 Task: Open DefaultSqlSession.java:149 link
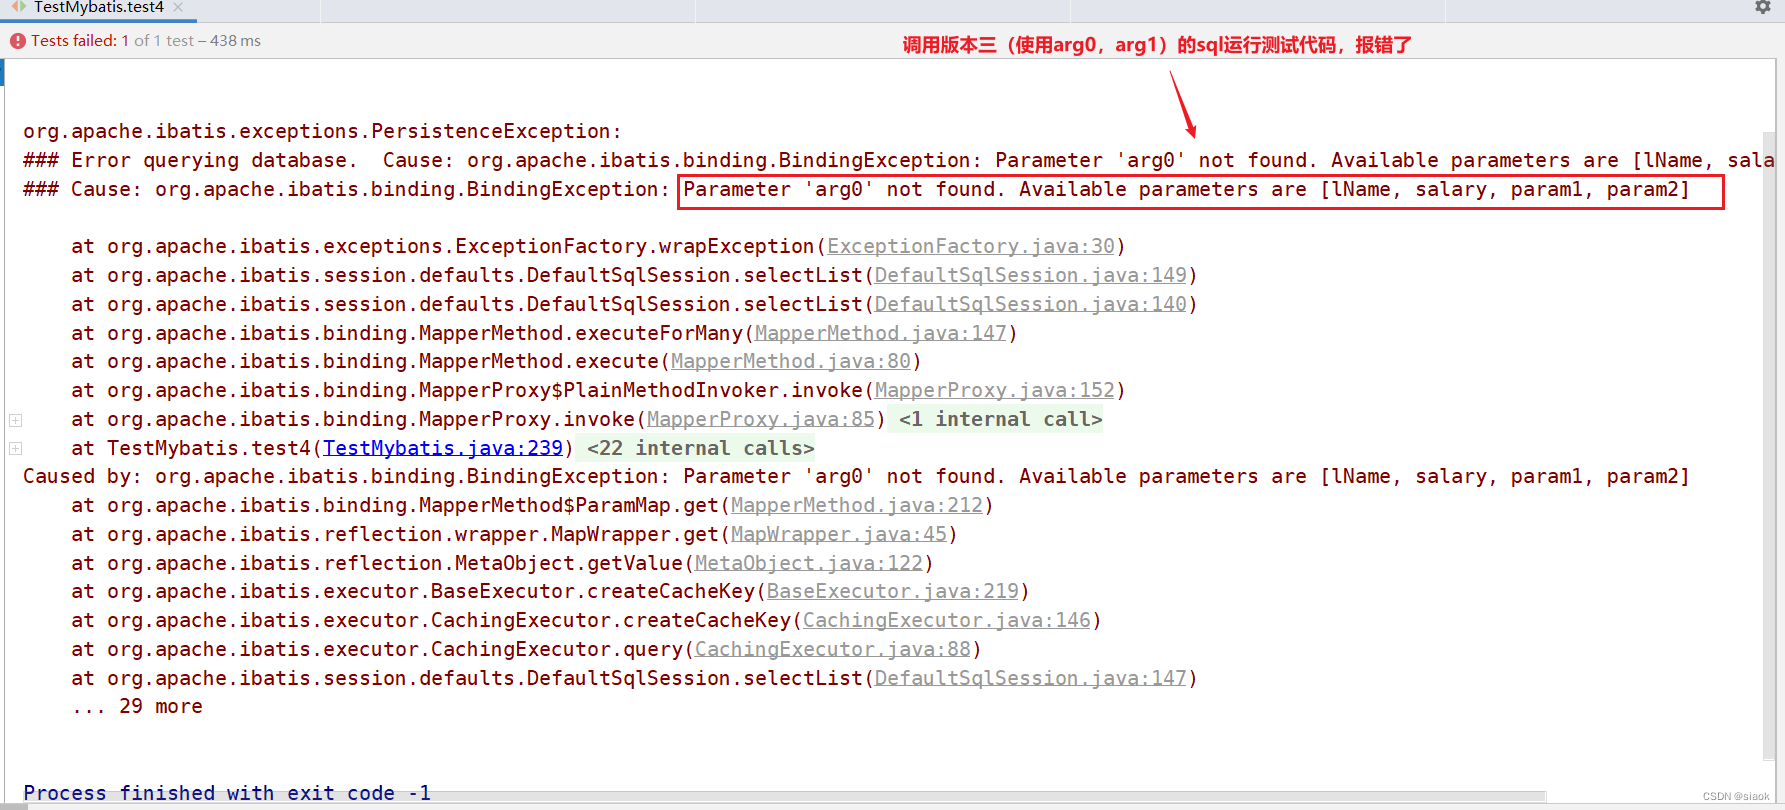pyautogui.click(x=1031, y=276)
